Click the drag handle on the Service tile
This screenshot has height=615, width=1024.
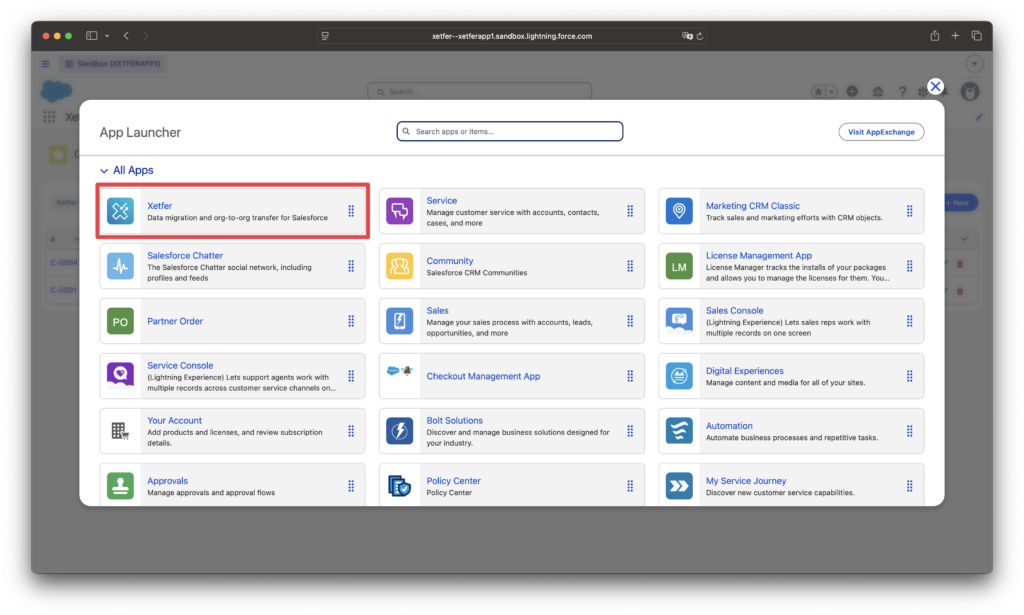630,211
